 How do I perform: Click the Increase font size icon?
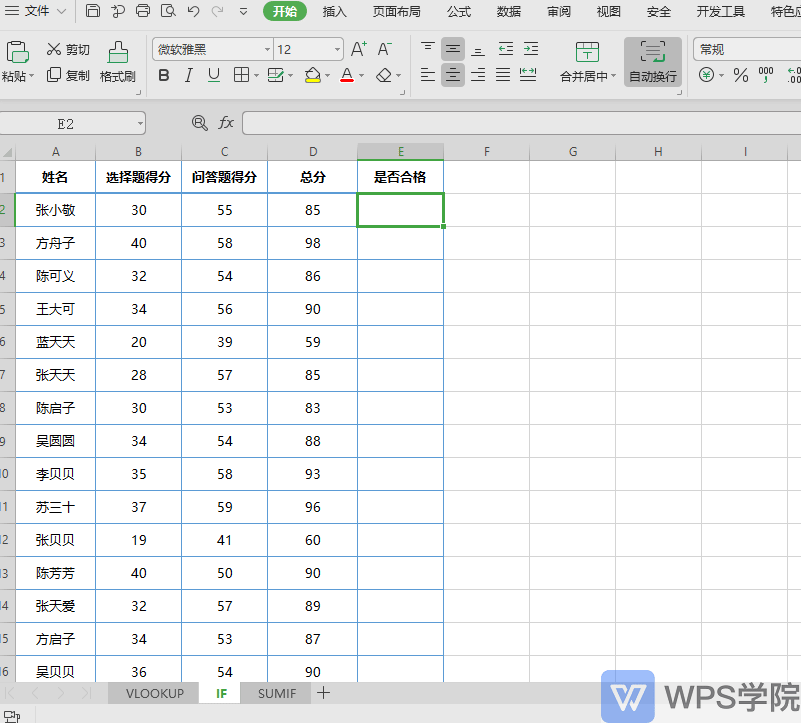359,49
